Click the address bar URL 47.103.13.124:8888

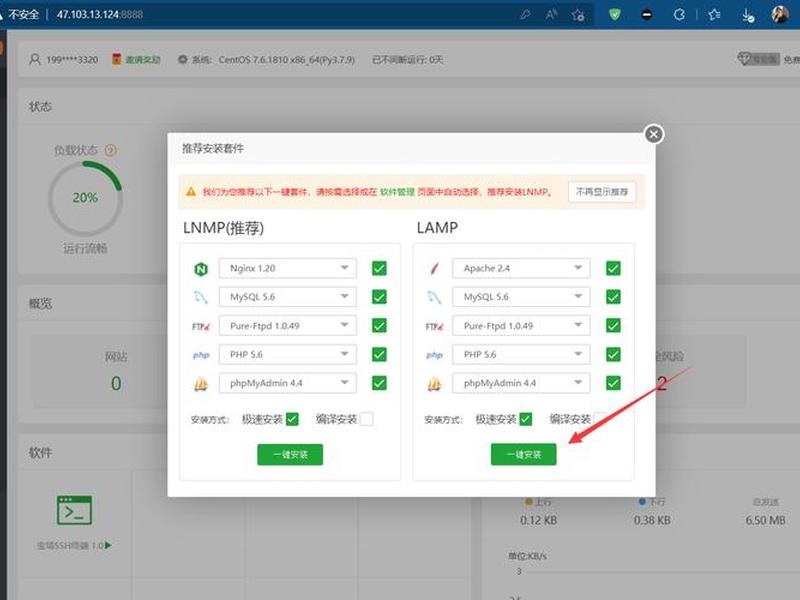point(99,14)
